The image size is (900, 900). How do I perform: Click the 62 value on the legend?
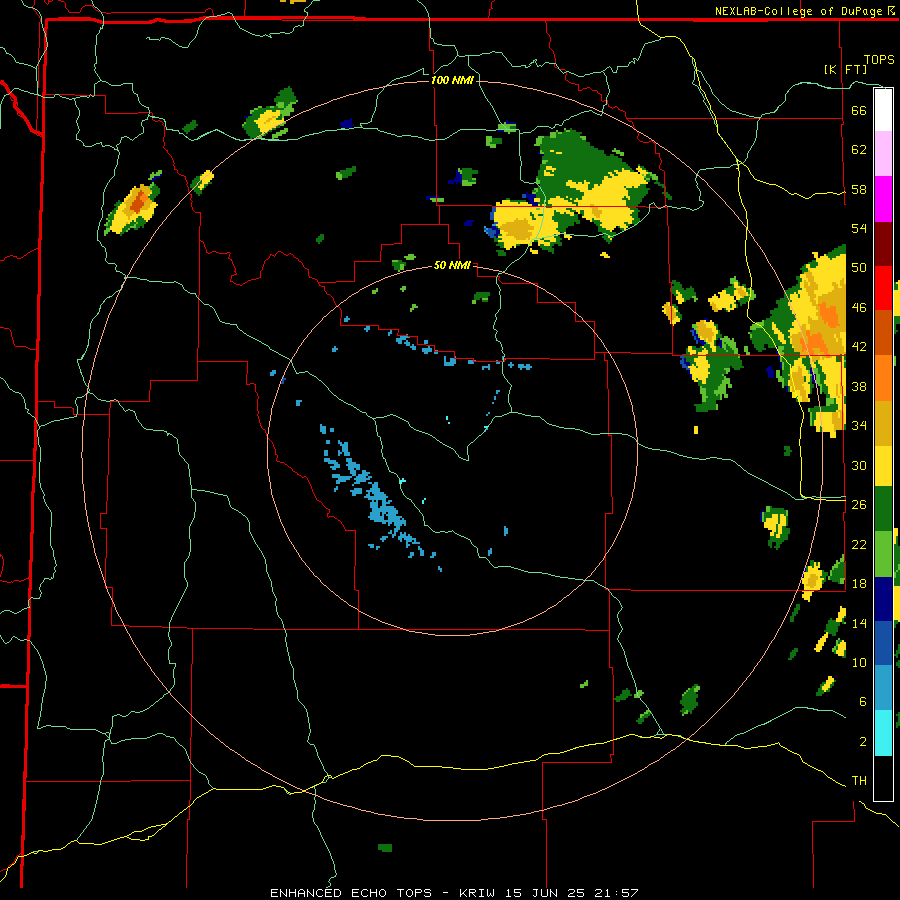(859, 150)
